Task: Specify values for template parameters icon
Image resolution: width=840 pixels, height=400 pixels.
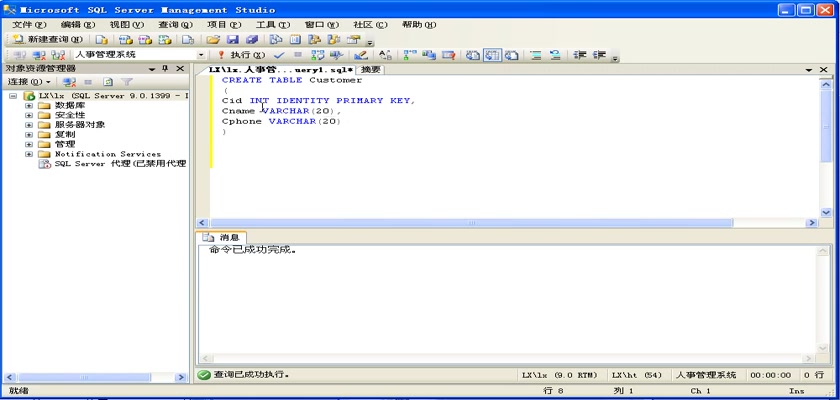Action: (385, 55)
